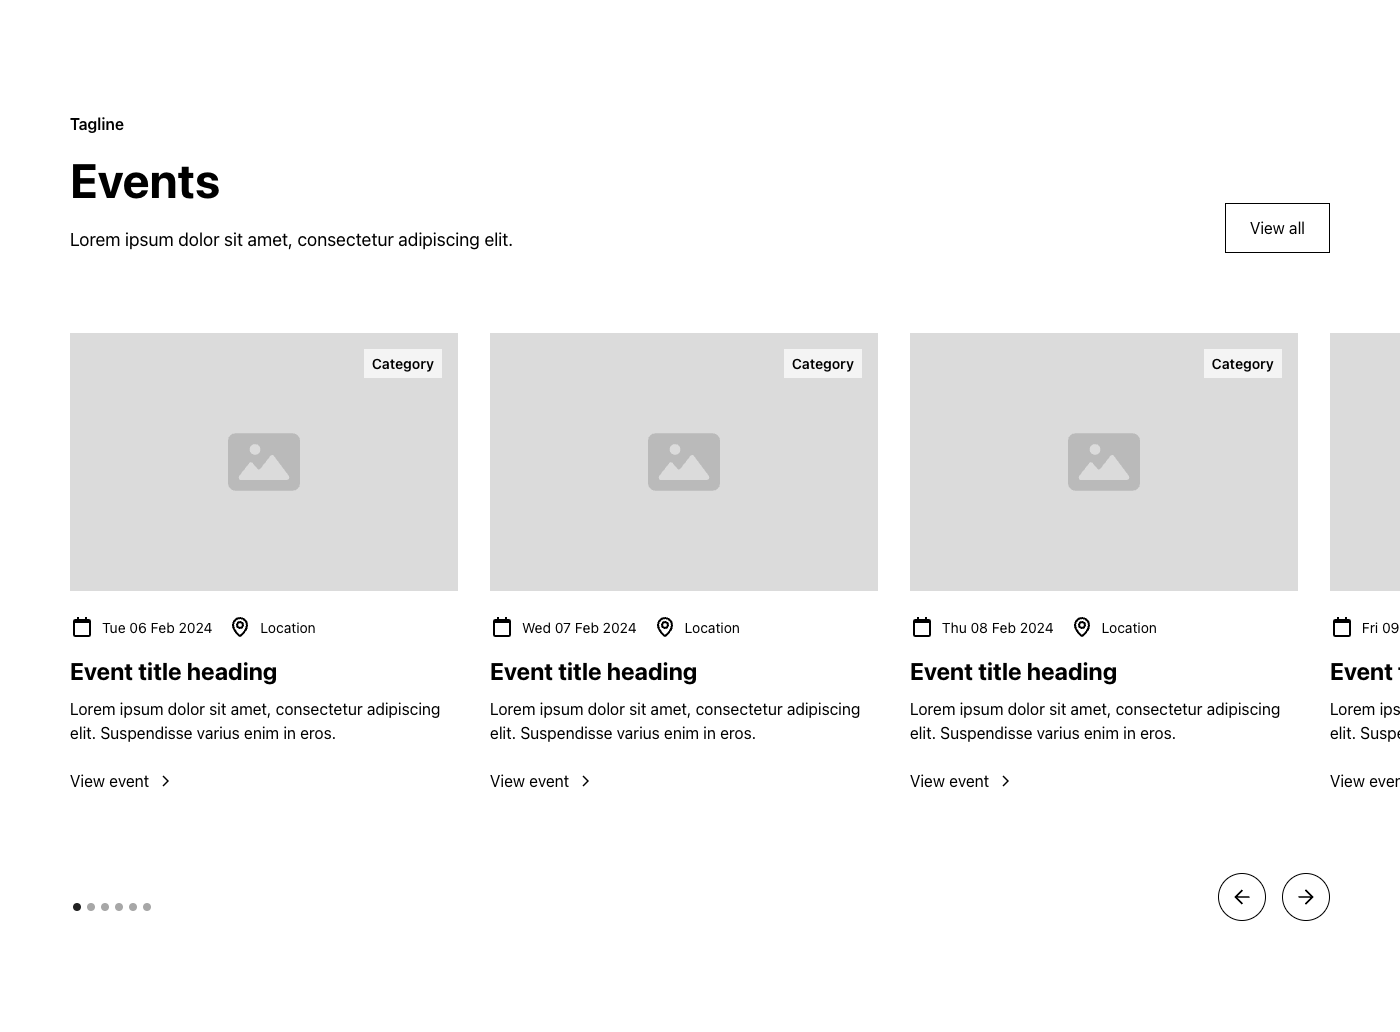Open View event link under Tue 06 Feb card

pos(120,781)
